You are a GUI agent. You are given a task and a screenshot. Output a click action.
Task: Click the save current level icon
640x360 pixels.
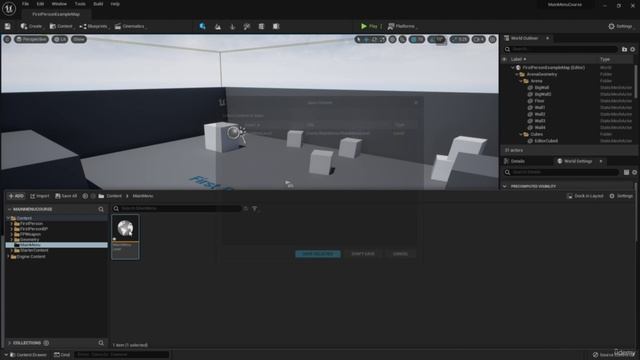8,26
